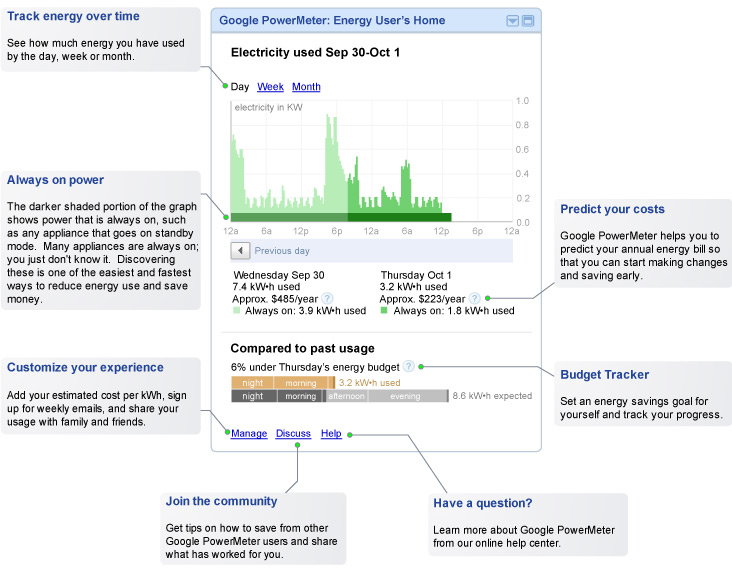Select the Day view
The height and width of the screenshot is (568, 732).
pos(240,87)
